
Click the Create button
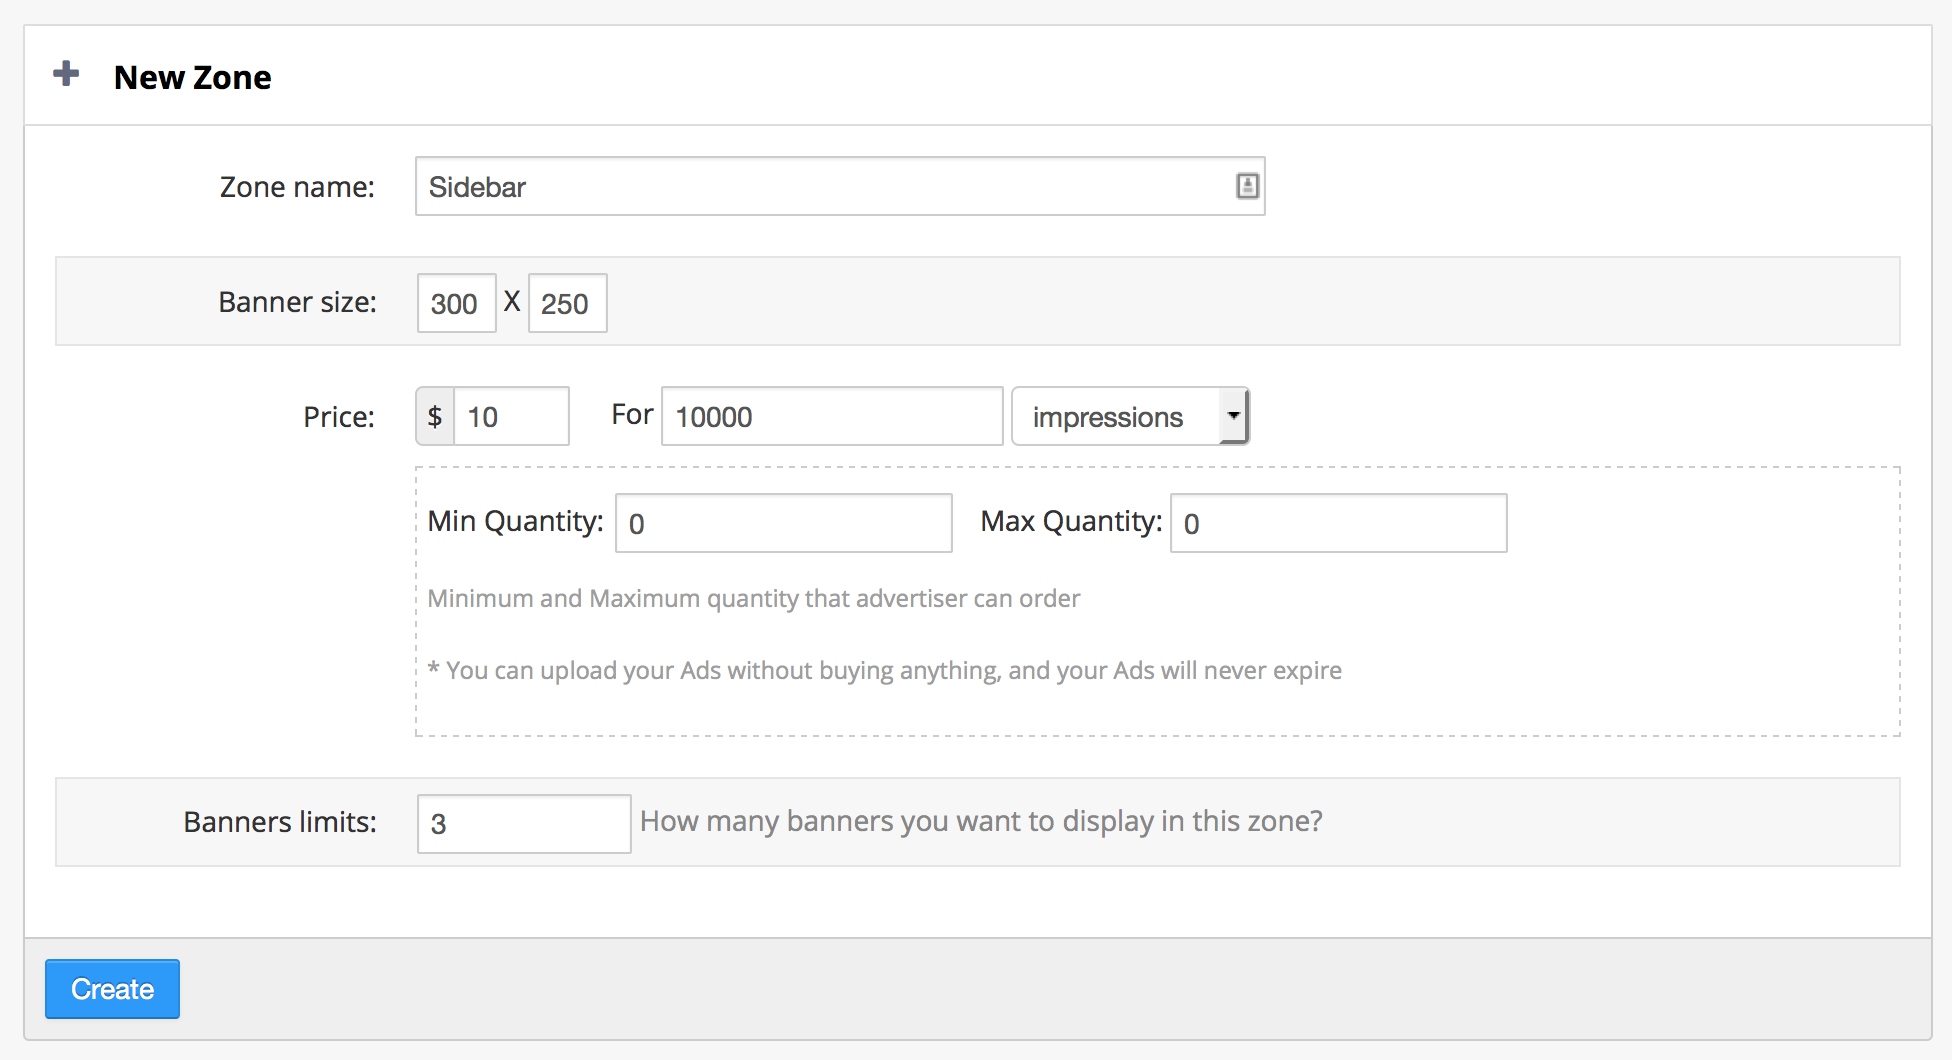tap(112, 989)
